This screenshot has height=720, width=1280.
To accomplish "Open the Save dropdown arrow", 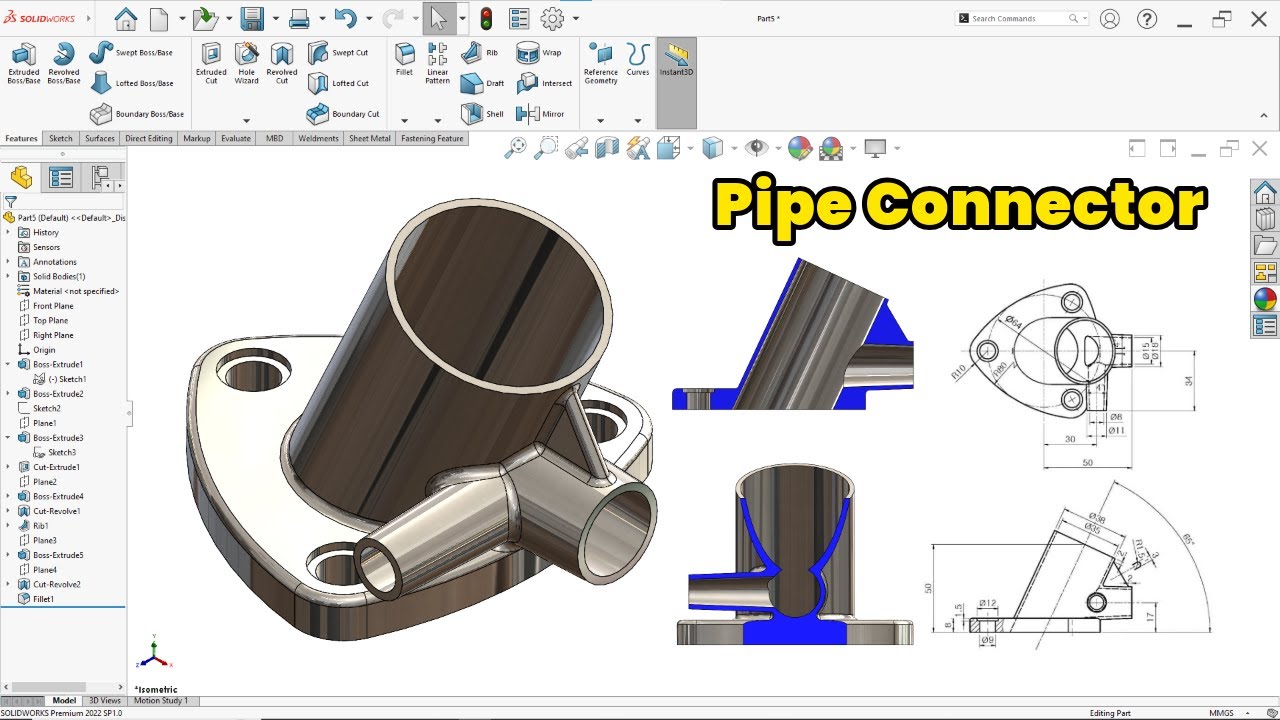I will [x=274, y=18].
